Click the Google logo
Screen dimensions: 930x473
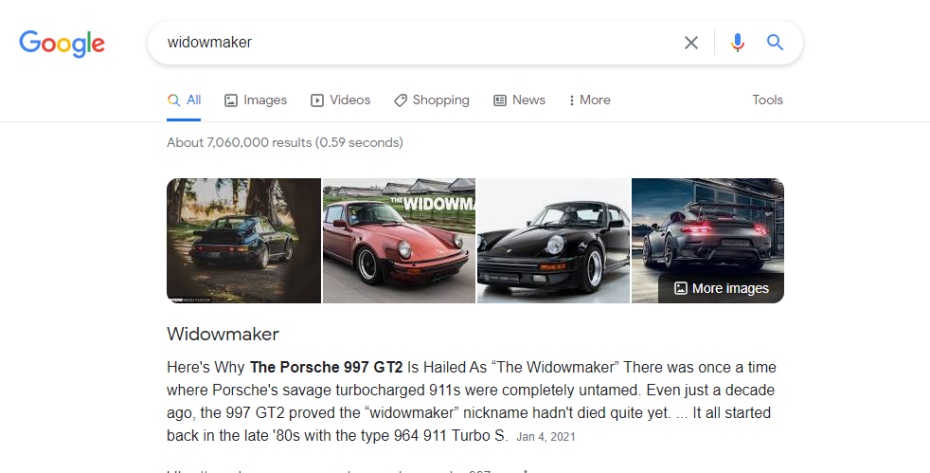(62, 43)
